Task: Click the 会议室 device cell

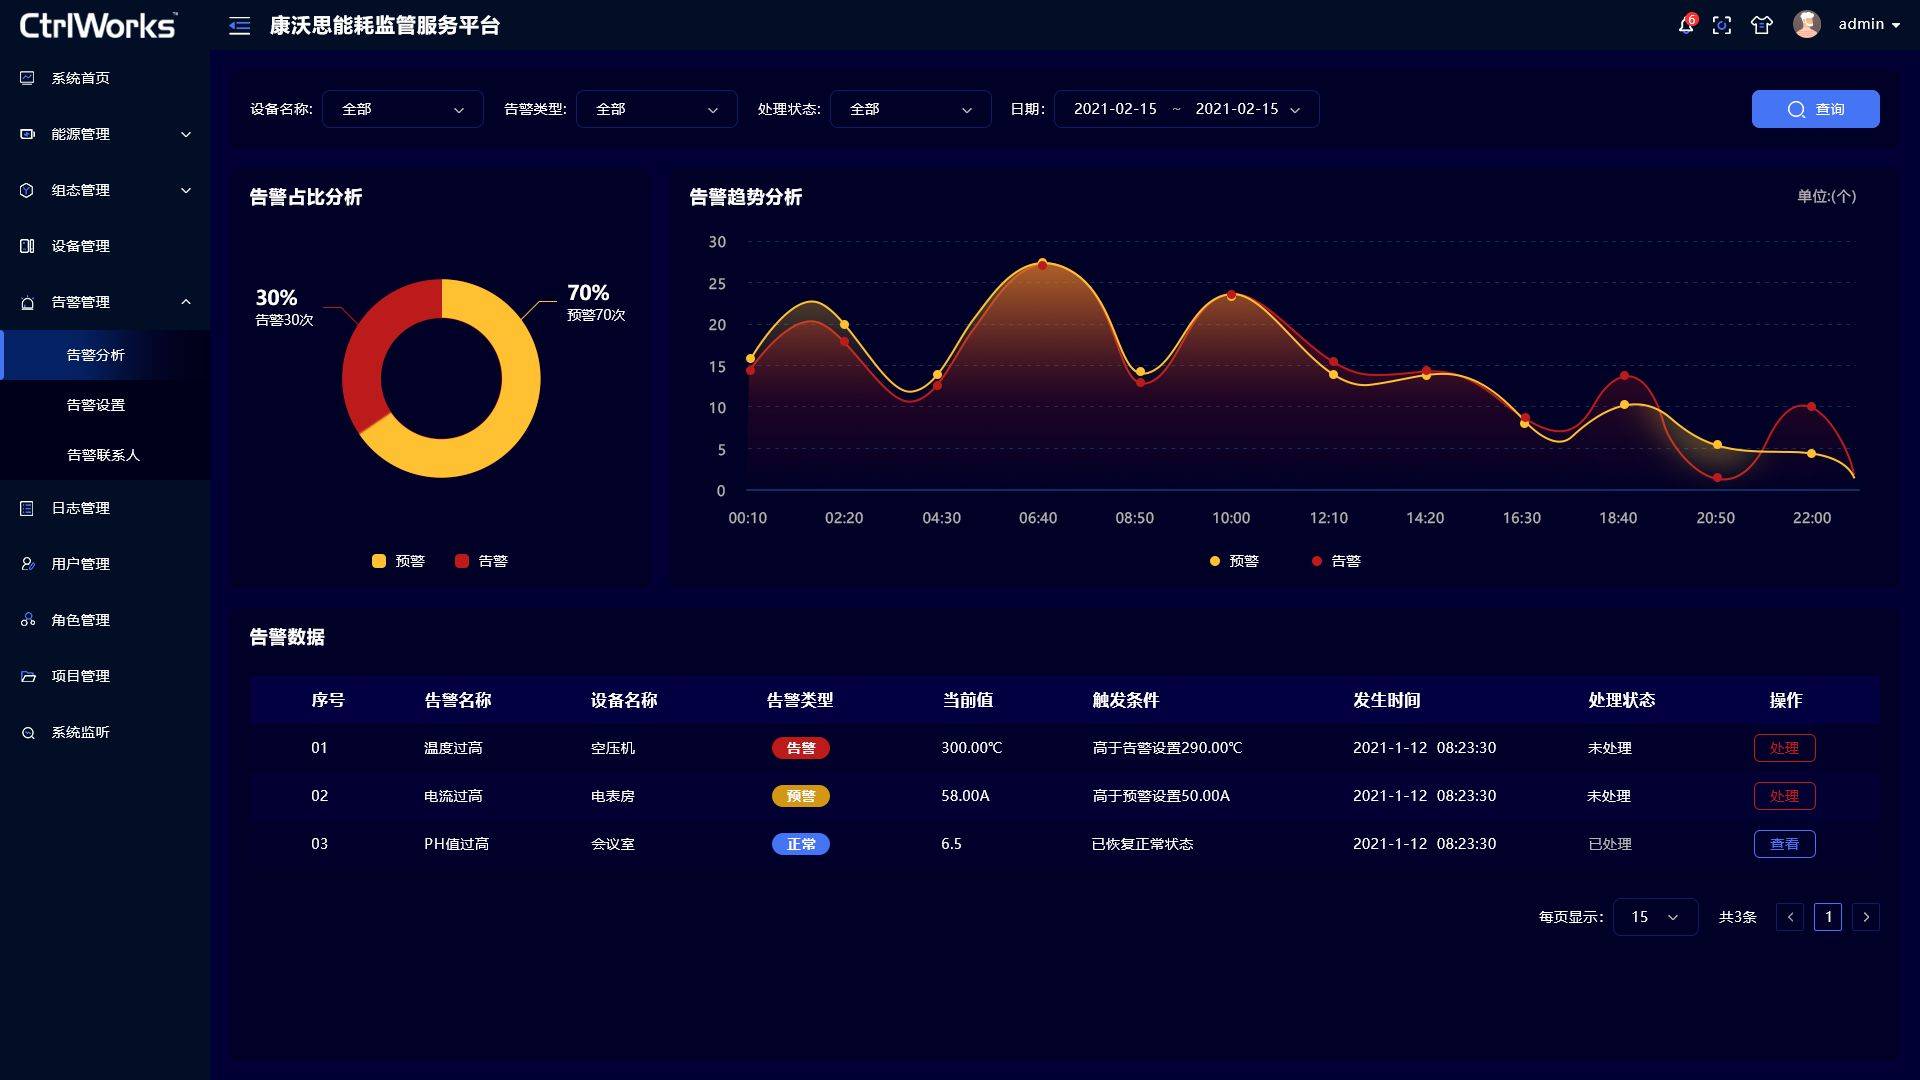Action: (612, 844)
